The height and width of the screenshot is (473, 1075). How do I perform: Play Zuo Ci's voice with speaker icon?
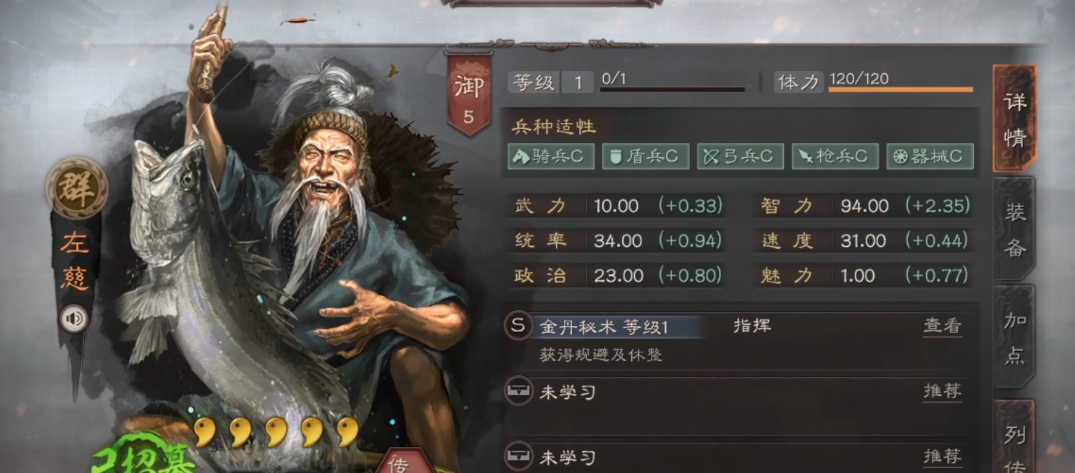(73, 319)
